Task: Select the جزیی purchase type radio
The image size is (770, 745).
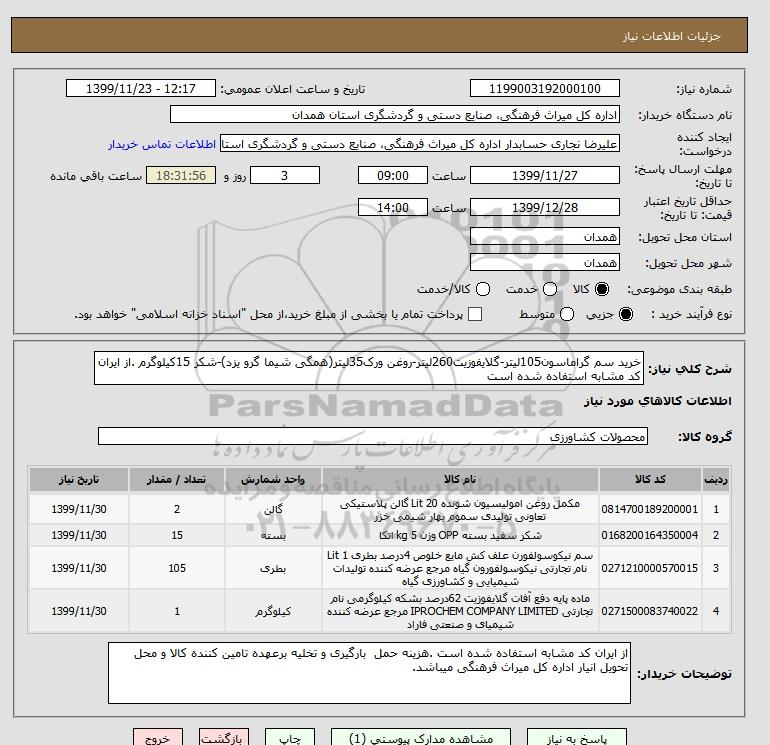Action: tap(626, 314)
